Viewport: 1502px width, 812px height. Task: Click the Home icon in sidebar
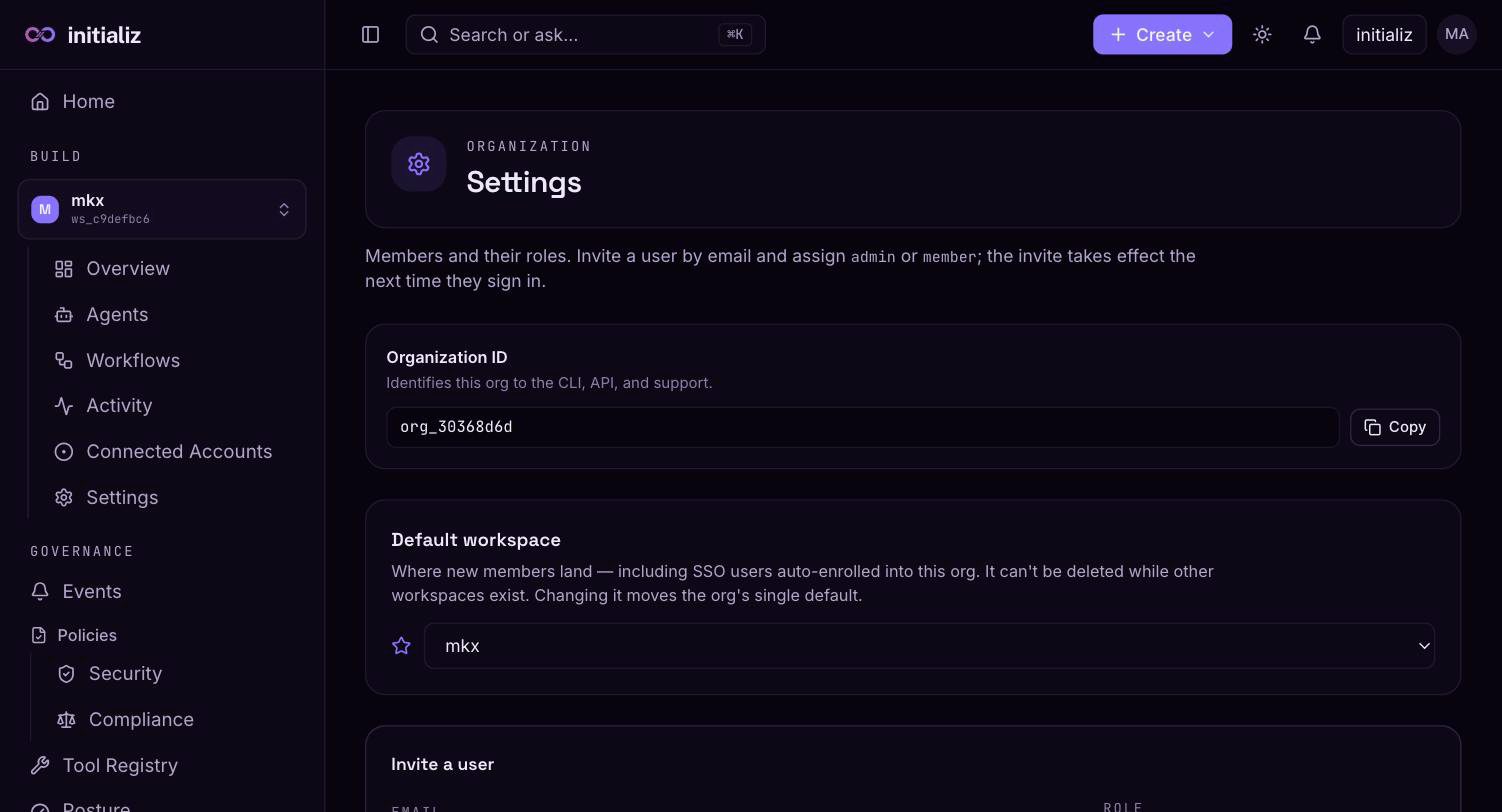tap(40, 102)
